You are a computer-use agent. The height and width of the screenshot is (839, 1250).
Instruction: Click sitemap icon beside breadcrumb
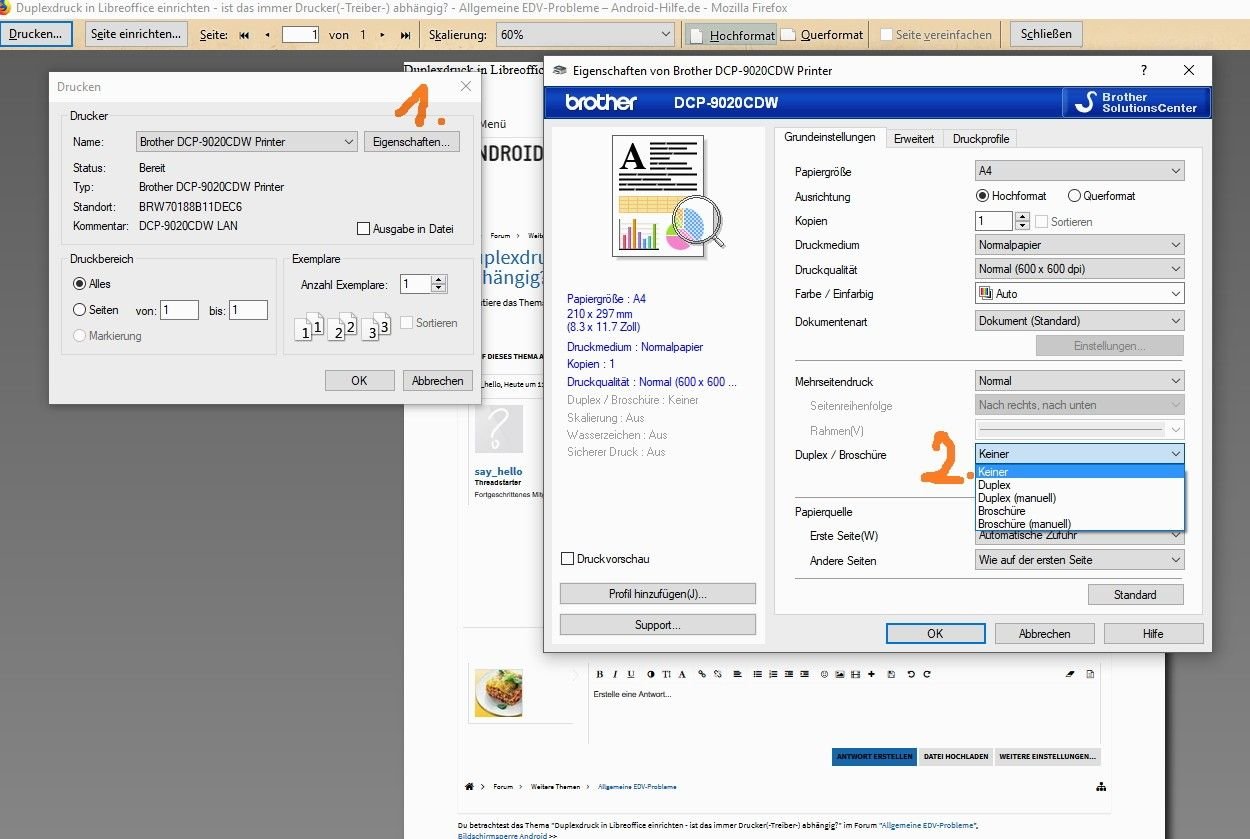[1100, 787]
